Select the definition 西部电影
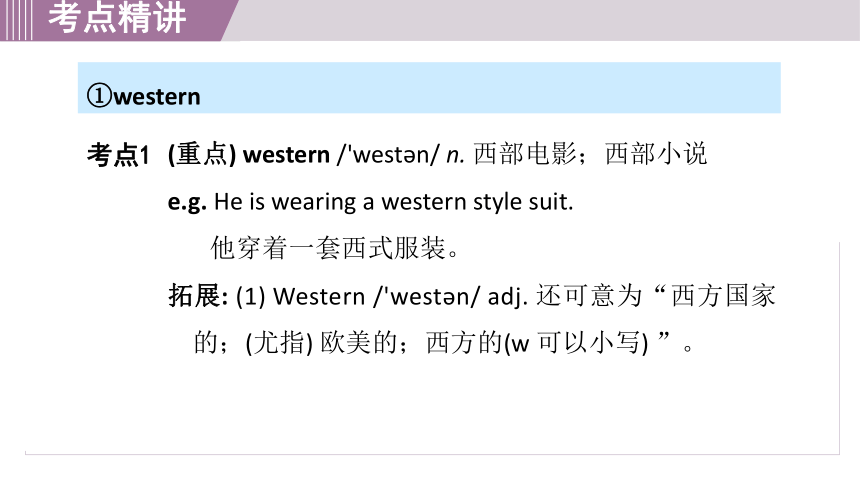860x484 pixels. 525,154
